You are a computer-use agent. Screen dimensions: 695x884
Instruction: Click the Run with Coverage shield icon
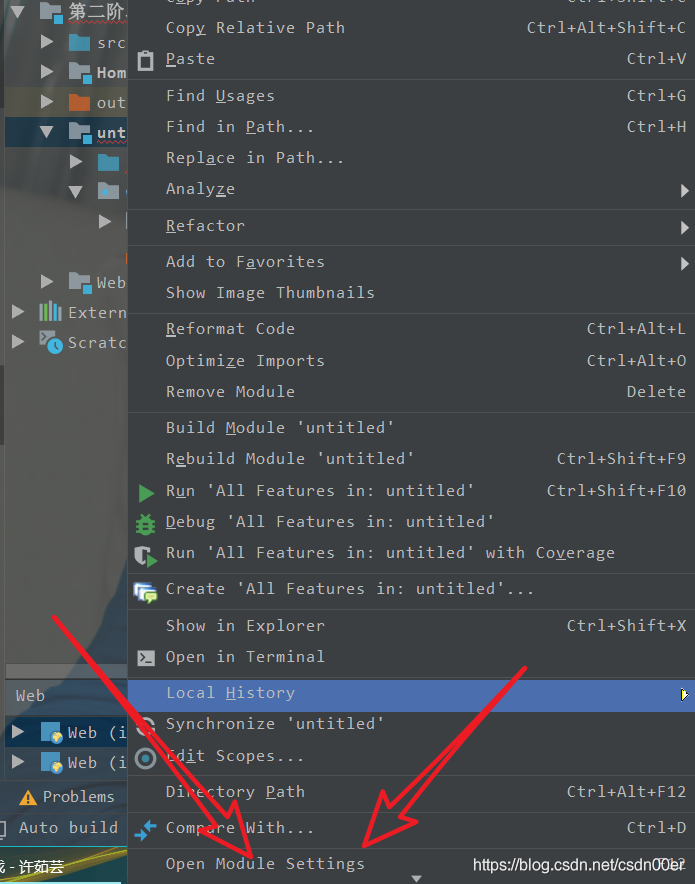146,556
